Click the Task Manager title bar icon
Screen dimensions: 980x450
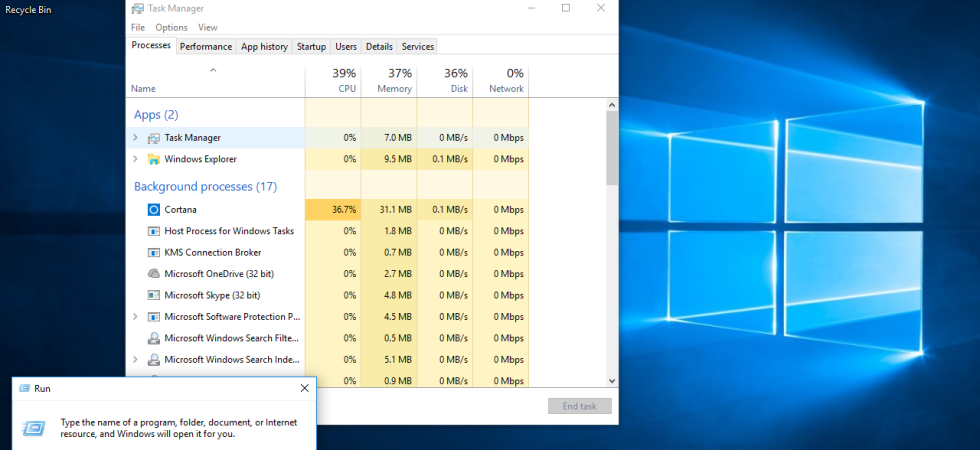138,9
